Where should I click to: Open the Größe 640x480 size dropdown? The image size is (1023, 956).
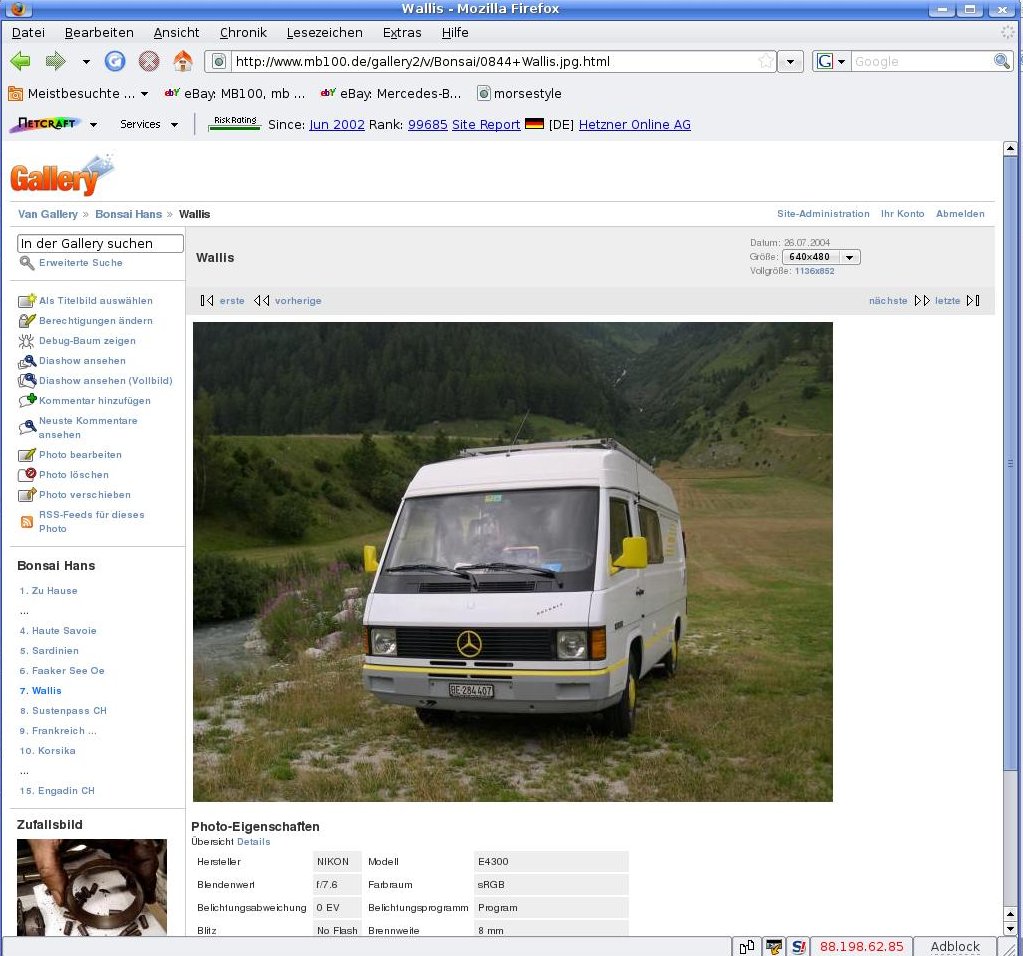tap(821, 257)
